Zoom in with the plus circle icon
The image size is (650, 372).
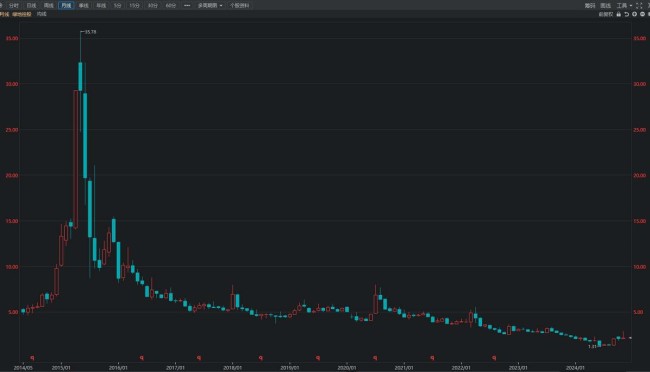[x=634, y=14]
